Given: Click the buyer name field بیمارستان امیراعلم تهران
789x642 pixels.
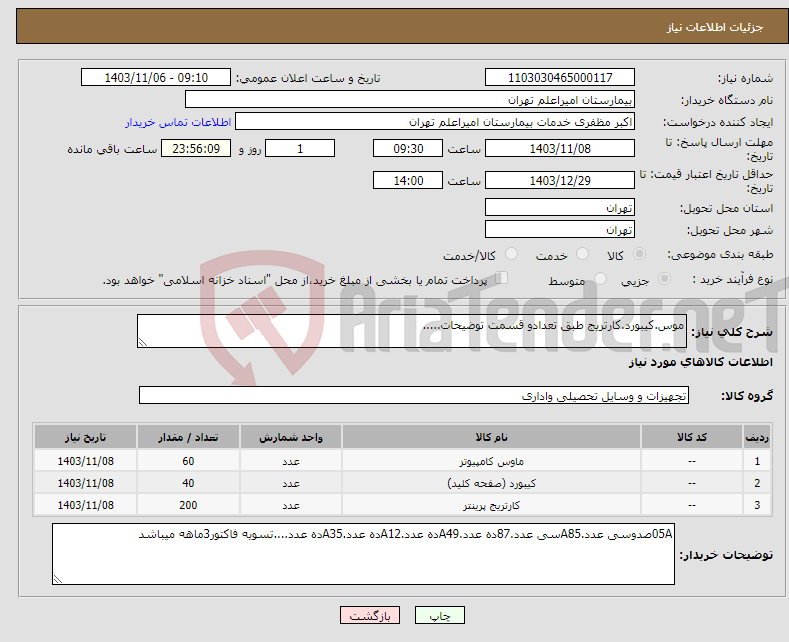Looking at the screenshot, I should [410, 100].
